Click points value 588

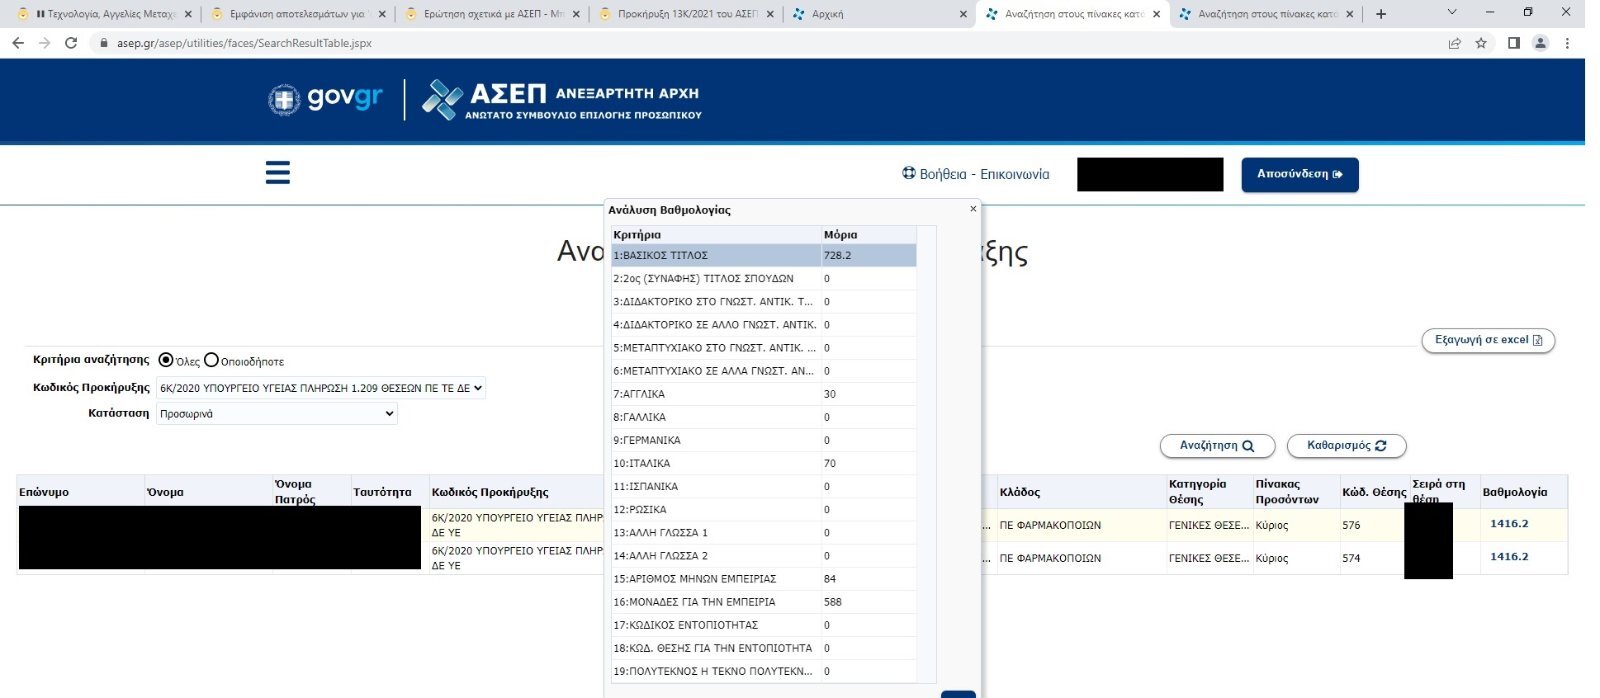point(833,602)
